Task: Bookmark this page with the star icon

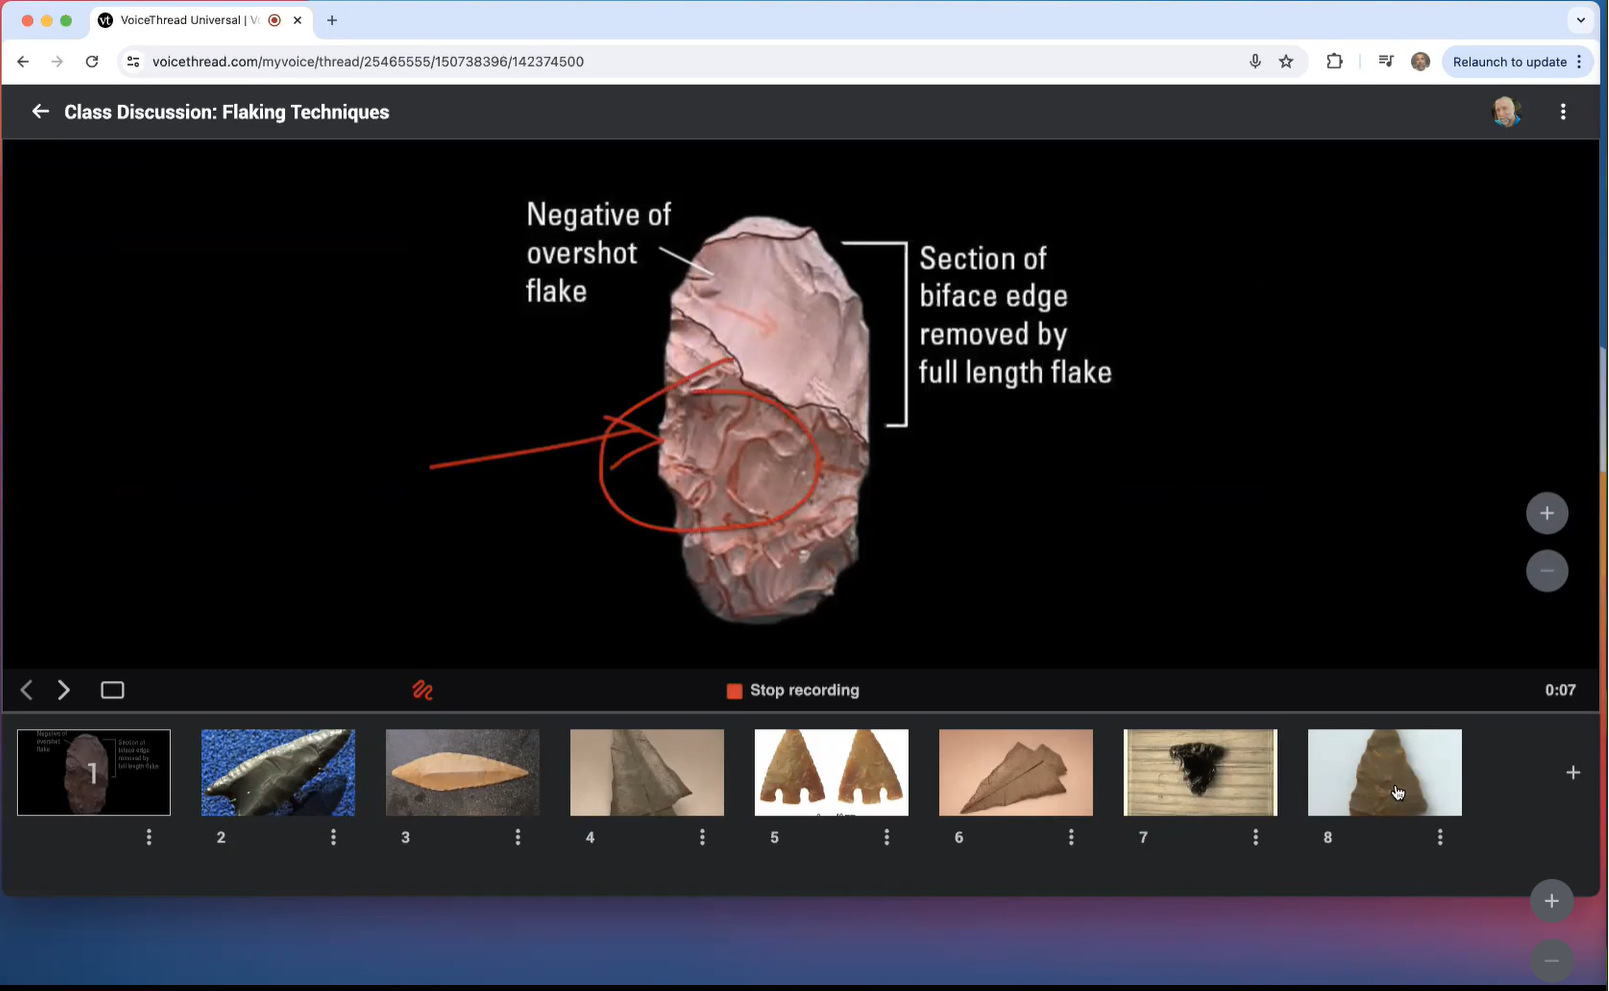Action: 1286,62
